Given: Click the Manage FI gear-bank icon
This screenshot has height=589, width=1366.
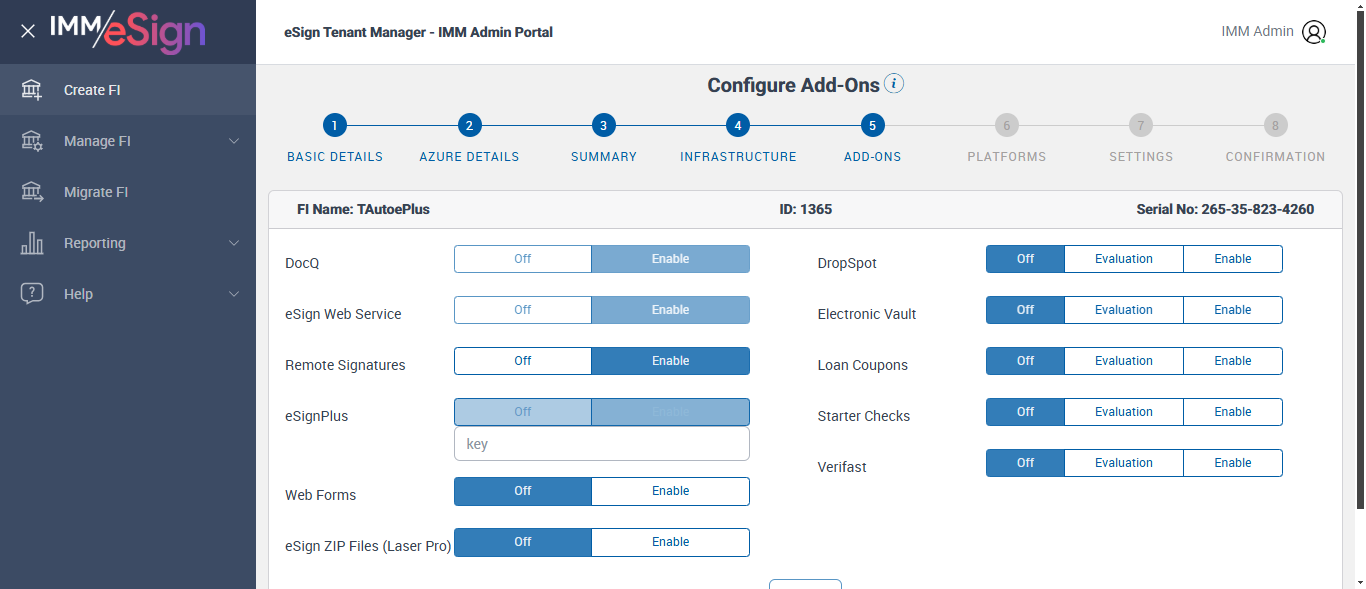Looking at the screenshot, I should click(x=32, y=141).
